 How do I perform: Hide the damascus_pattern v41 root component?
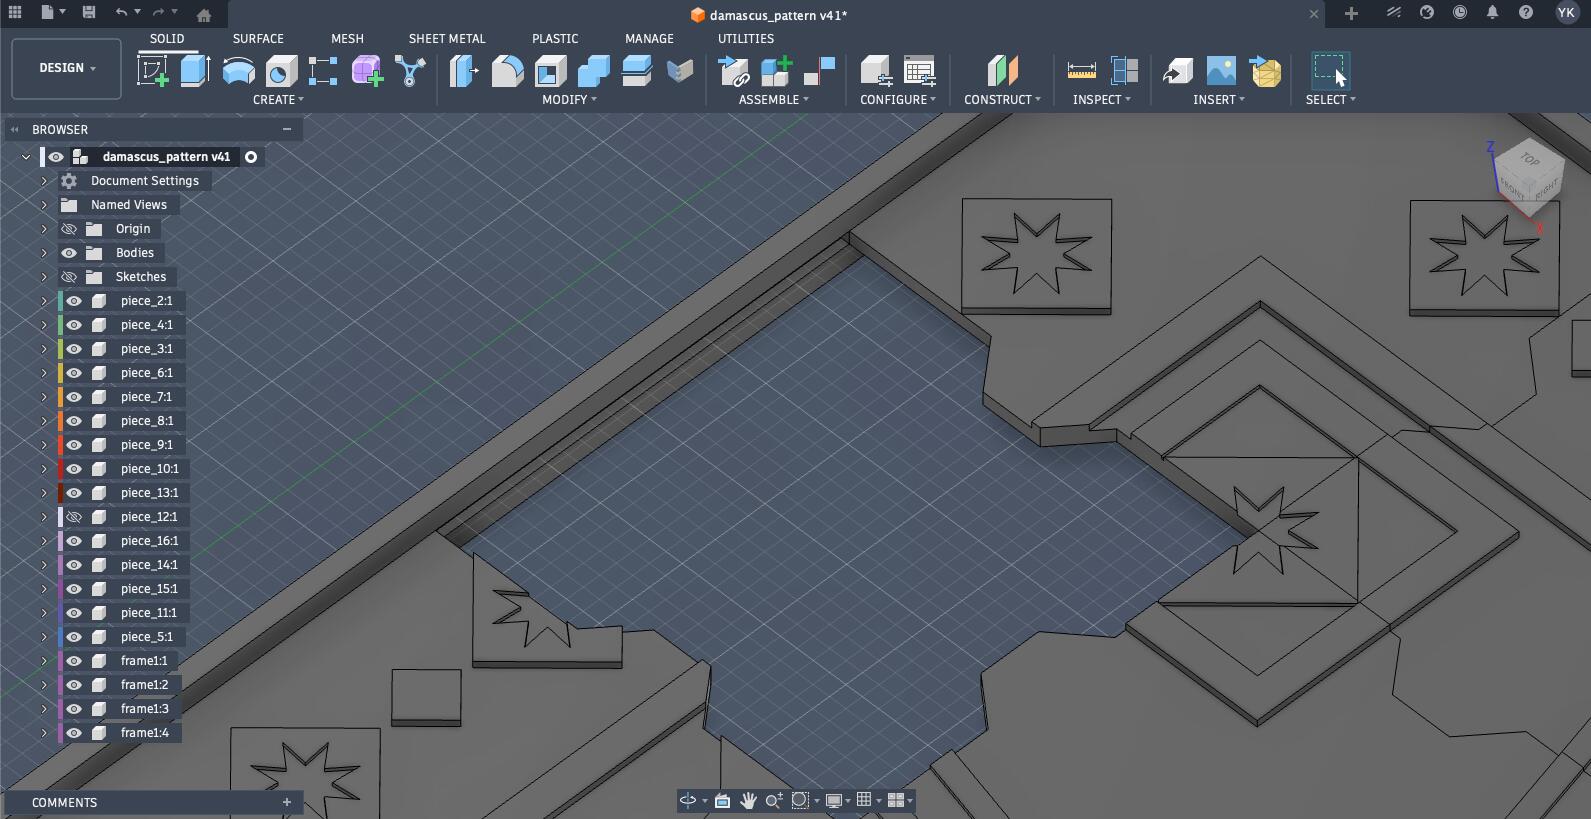[56, 157]
